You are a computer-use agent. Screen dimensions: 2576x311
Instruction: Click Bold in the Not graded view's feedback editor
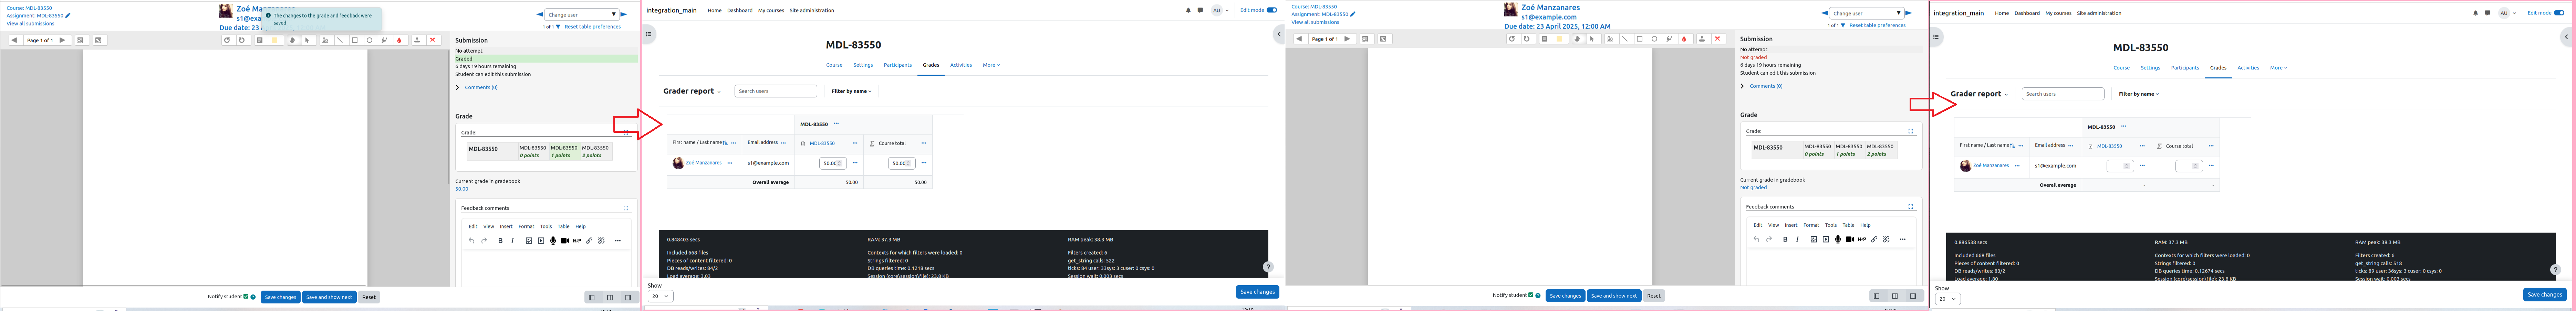click(1785, 239)
